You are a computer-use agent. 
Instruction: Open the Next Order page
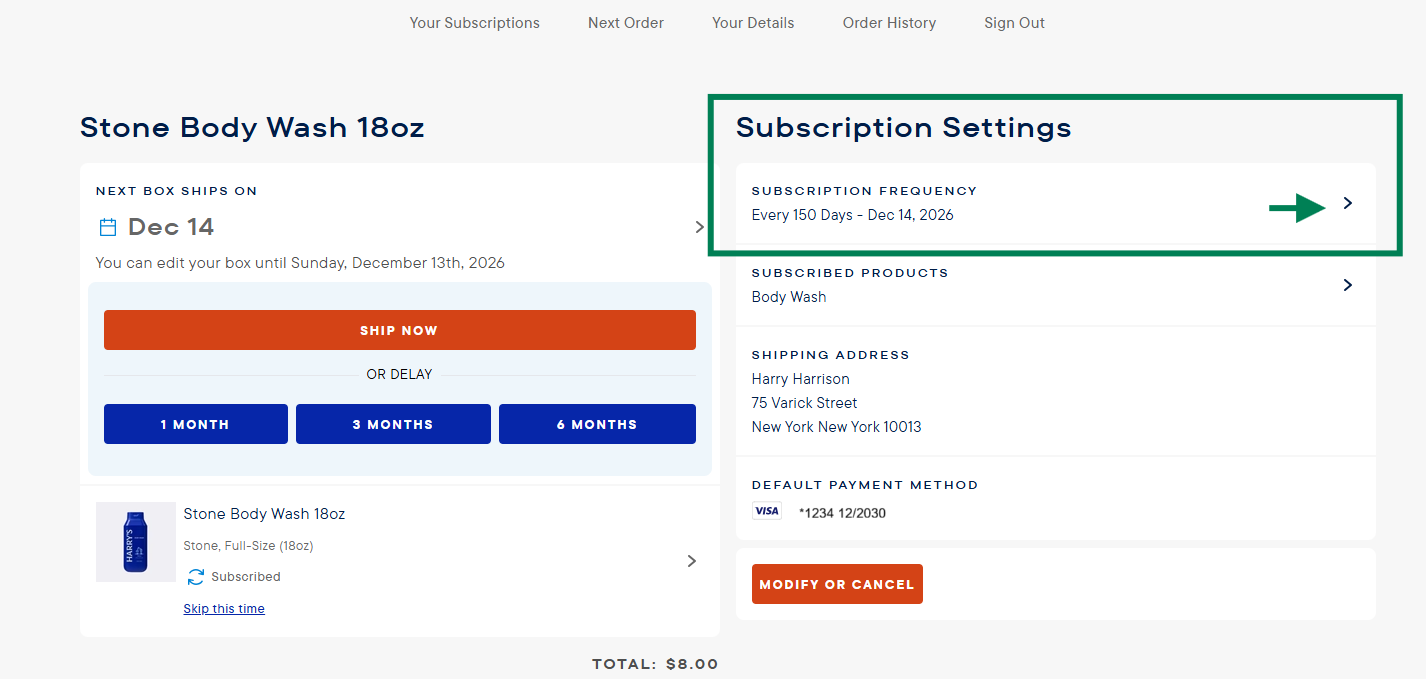[x=625, y=23]
